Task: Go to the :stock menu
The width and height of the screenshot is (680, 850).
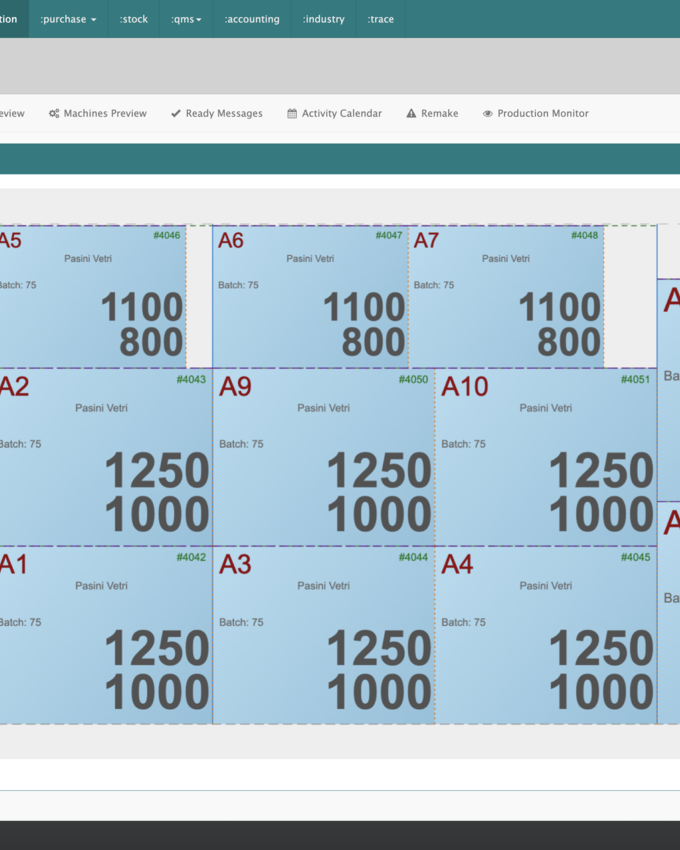Action: pyautogui.click(x=133, y=19)
